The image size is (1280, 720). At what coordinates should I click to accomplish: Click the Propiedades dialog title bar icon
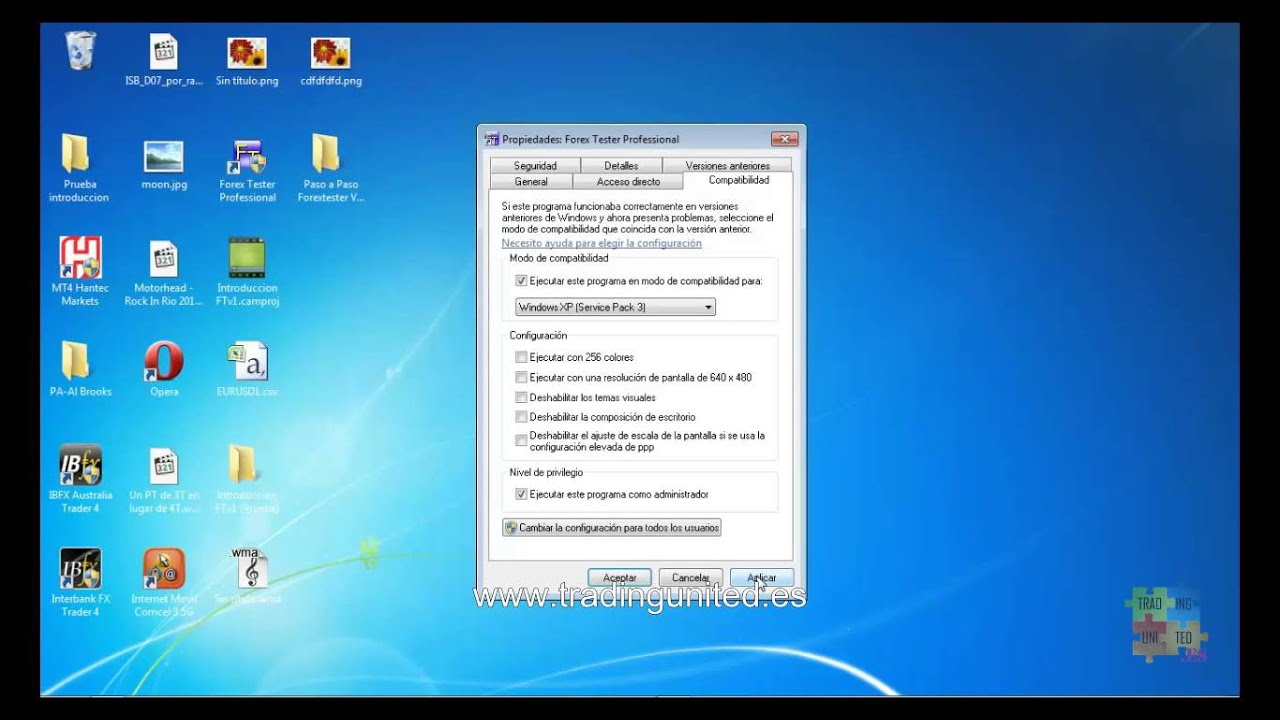point(491,139)
